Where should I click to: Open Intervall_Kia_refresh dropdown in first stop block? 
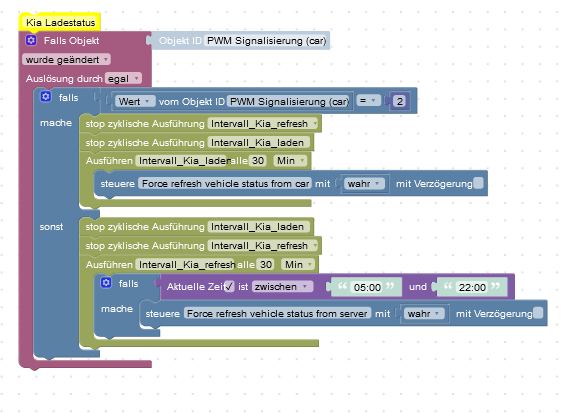(x=263, y=124)
